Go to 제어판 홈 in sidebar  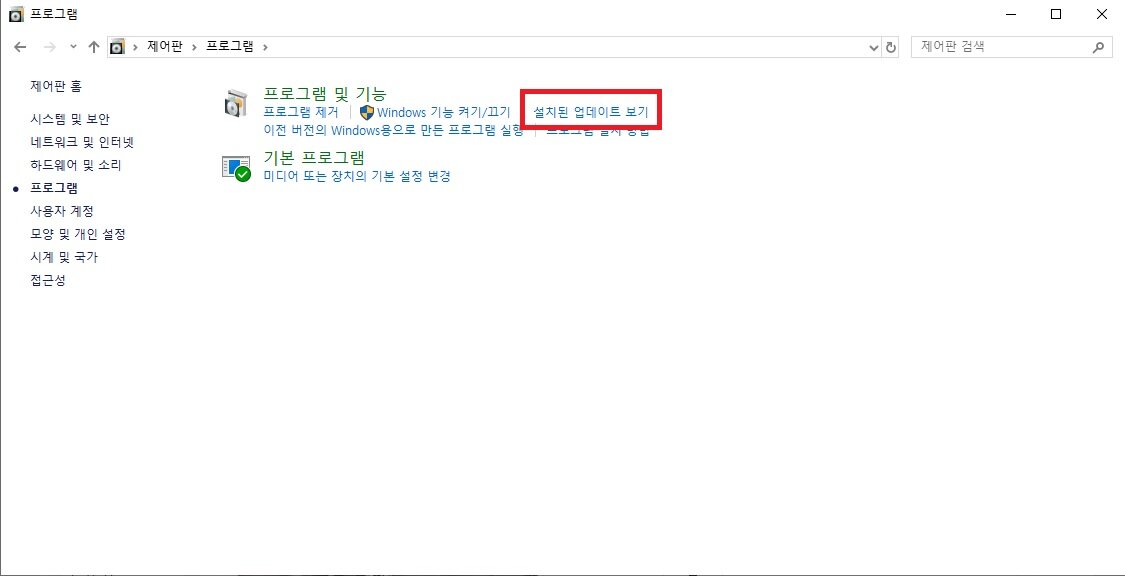tap(56, 86)
